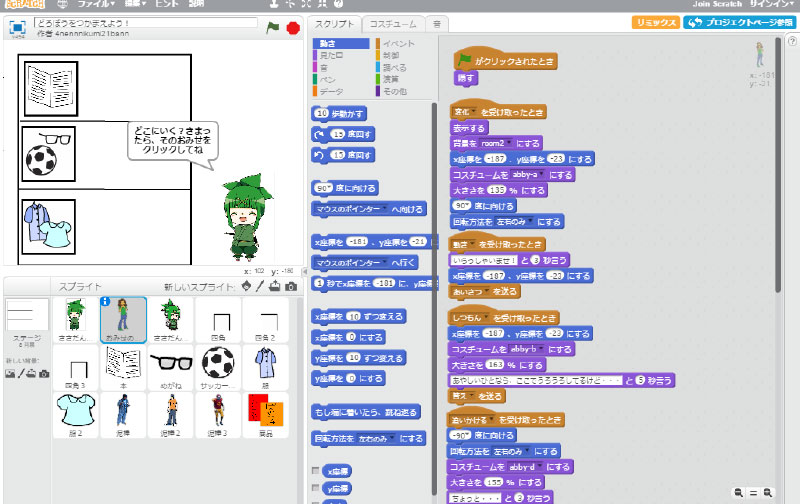The image size is (800, 504).
Task: Tick the y座標 reporter checkbox
Action: [x=316, y=489]
